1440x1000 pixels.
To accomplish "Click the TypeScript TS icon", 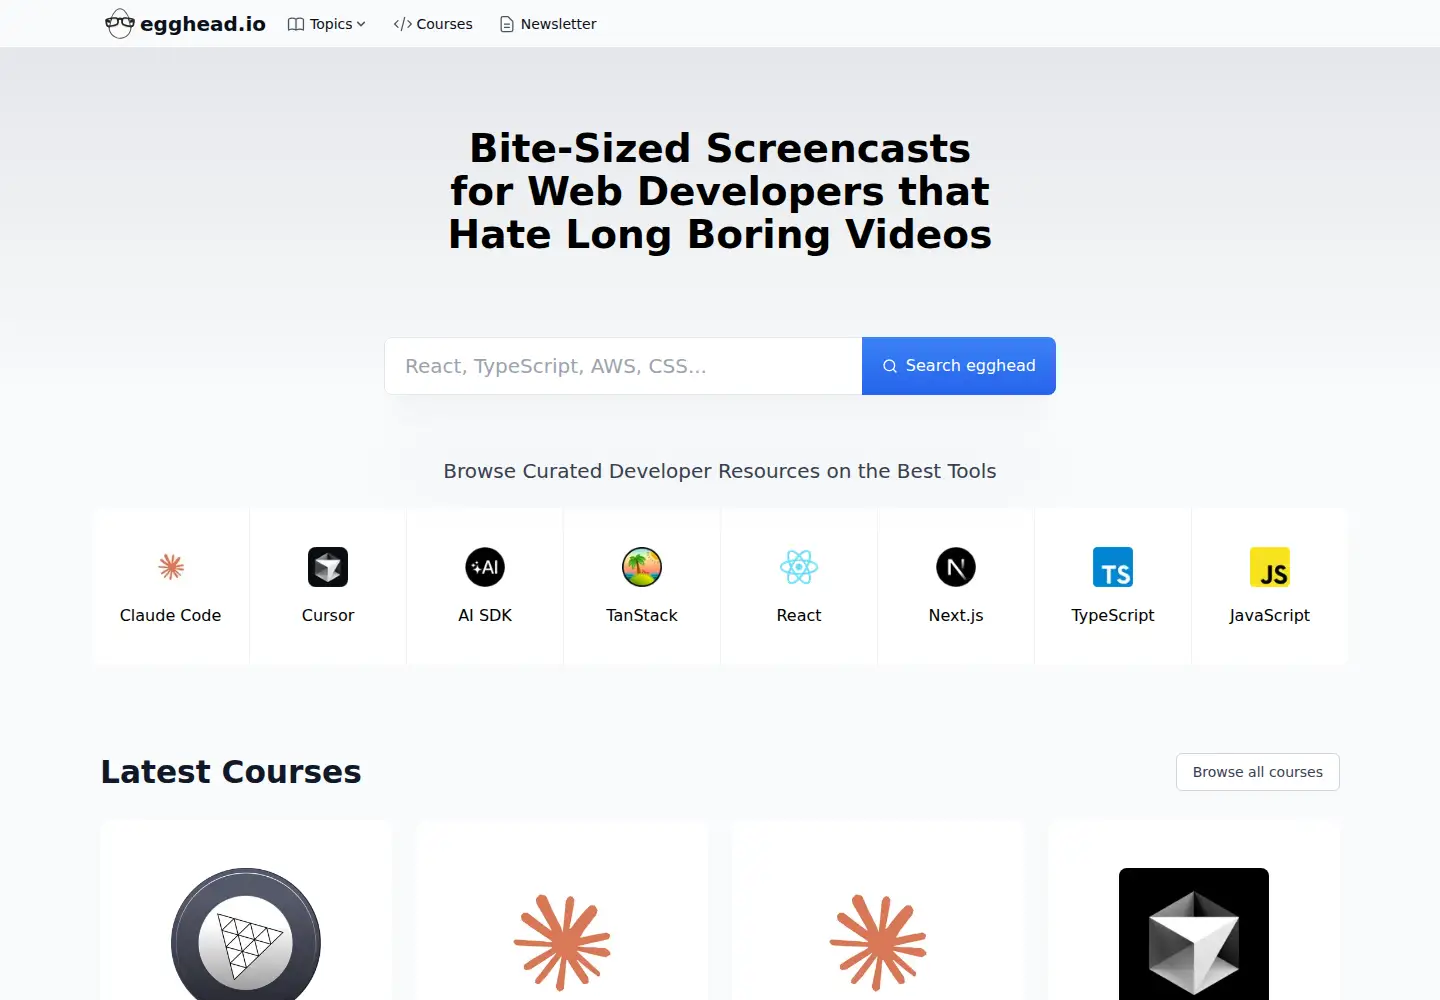I will point(1113,567).
